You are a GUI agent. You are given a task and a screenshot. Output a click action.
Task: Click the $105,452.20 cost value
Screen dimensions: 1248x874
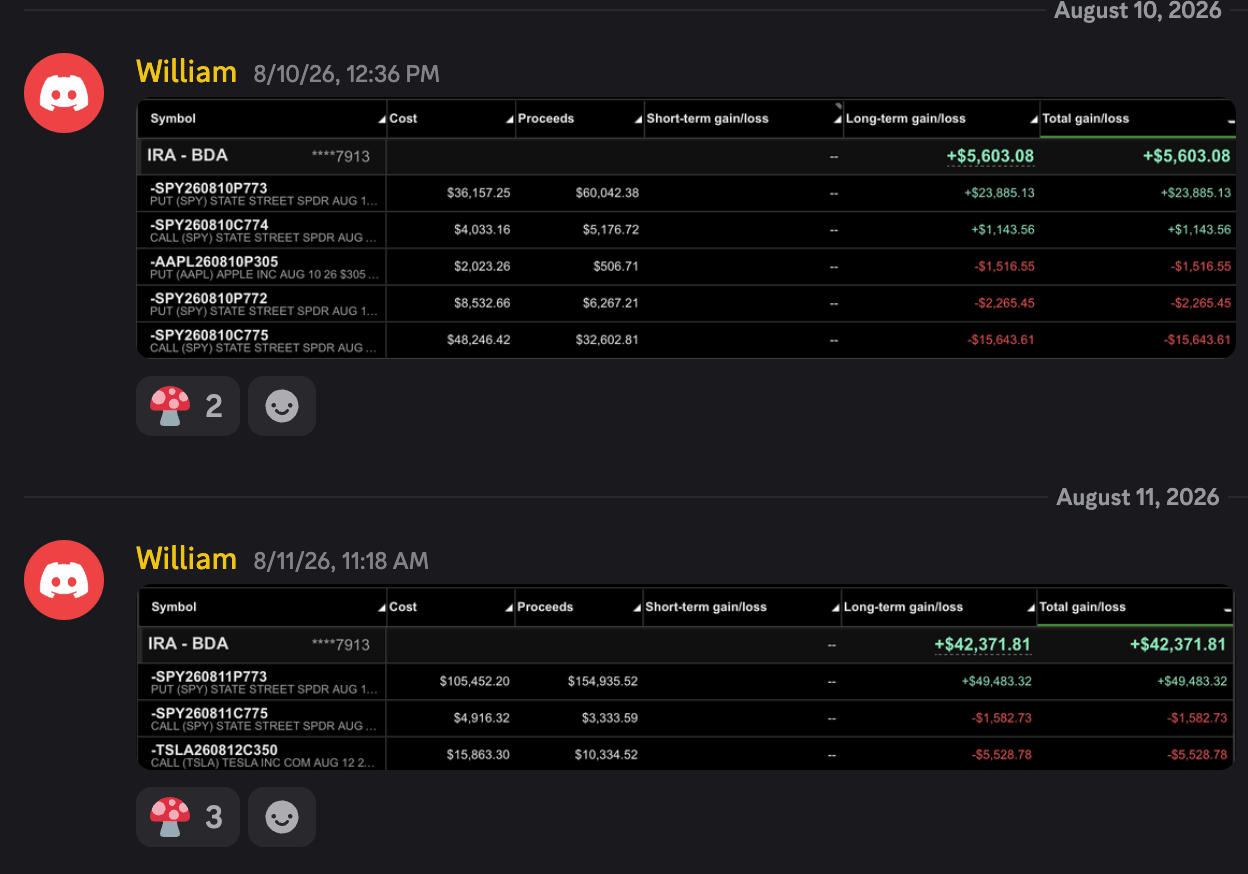[475, 682]
